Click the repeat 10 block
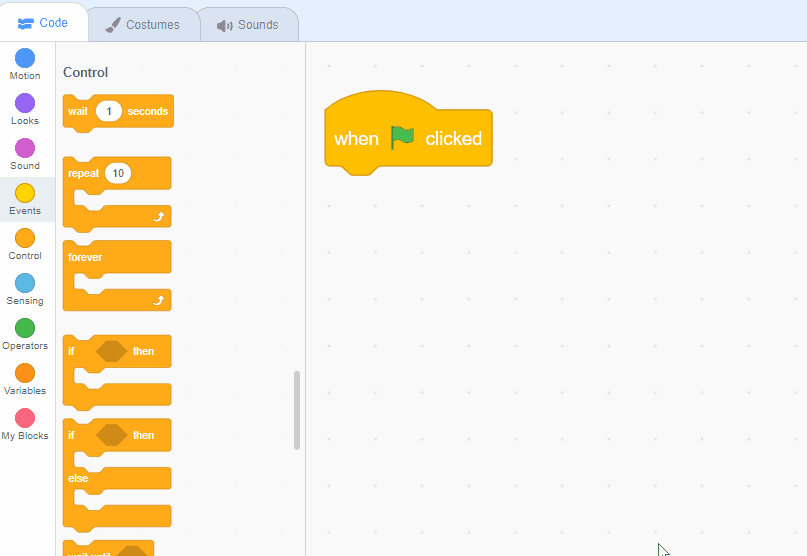The image size is (807, 556). pos(117,194)
